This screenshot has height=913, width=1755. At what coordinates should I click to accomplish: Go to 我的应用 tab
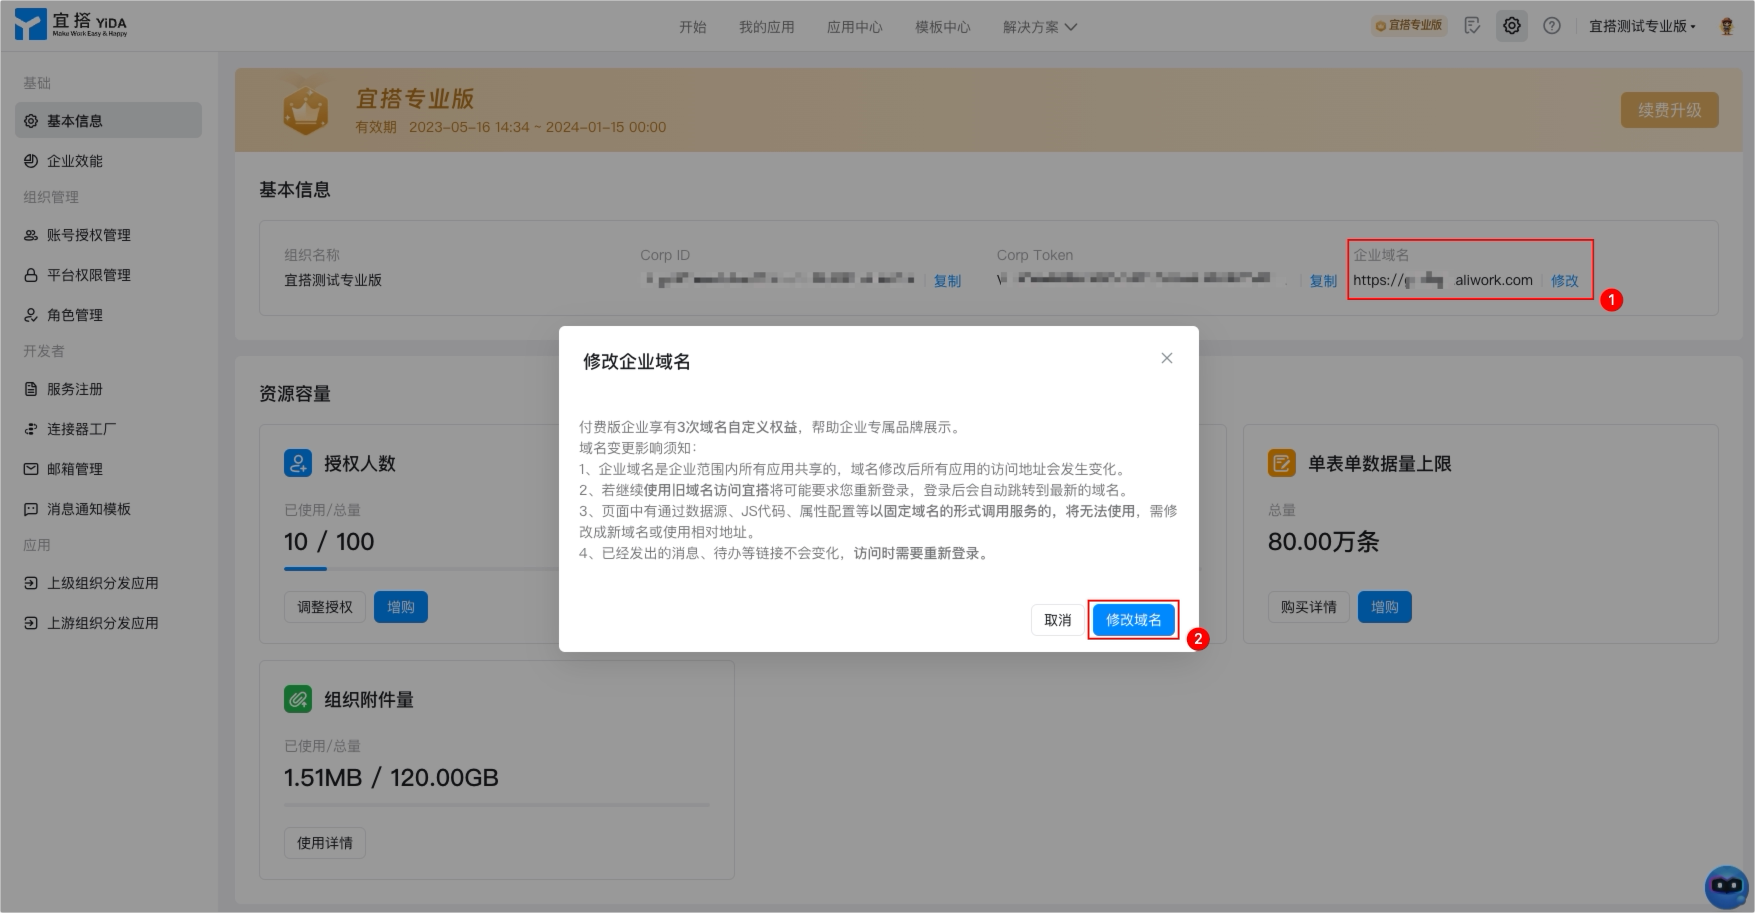766,27
